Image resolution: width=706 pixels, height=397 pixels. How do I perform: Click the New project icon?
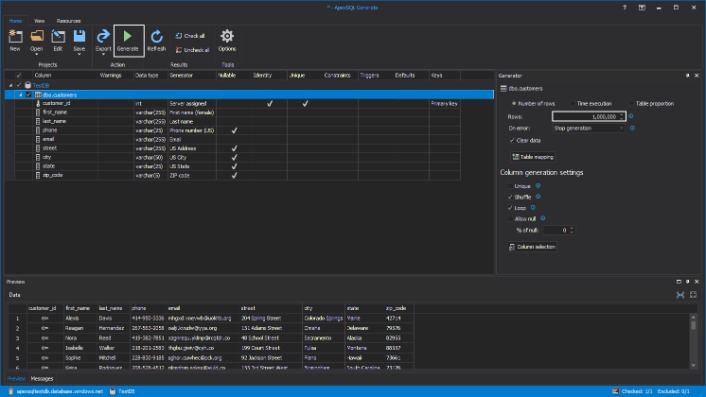pyautogui.click(x=15, y=36)
